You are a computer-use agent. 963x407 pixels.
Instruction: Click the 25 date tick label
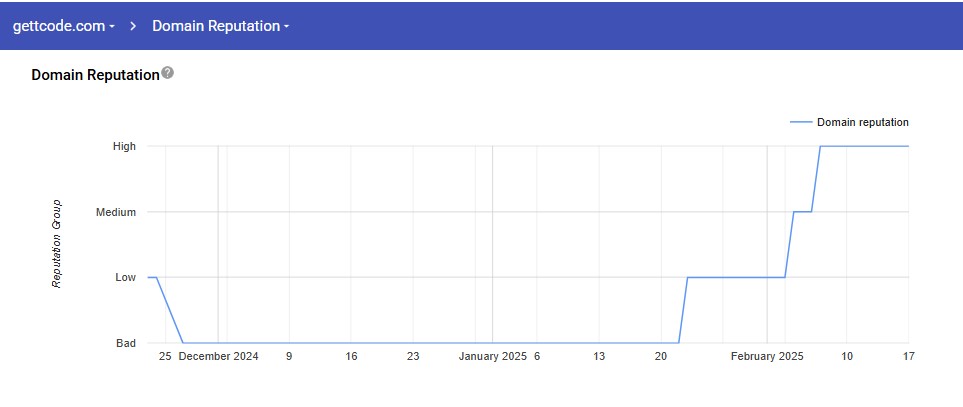[x=165, y=356]
